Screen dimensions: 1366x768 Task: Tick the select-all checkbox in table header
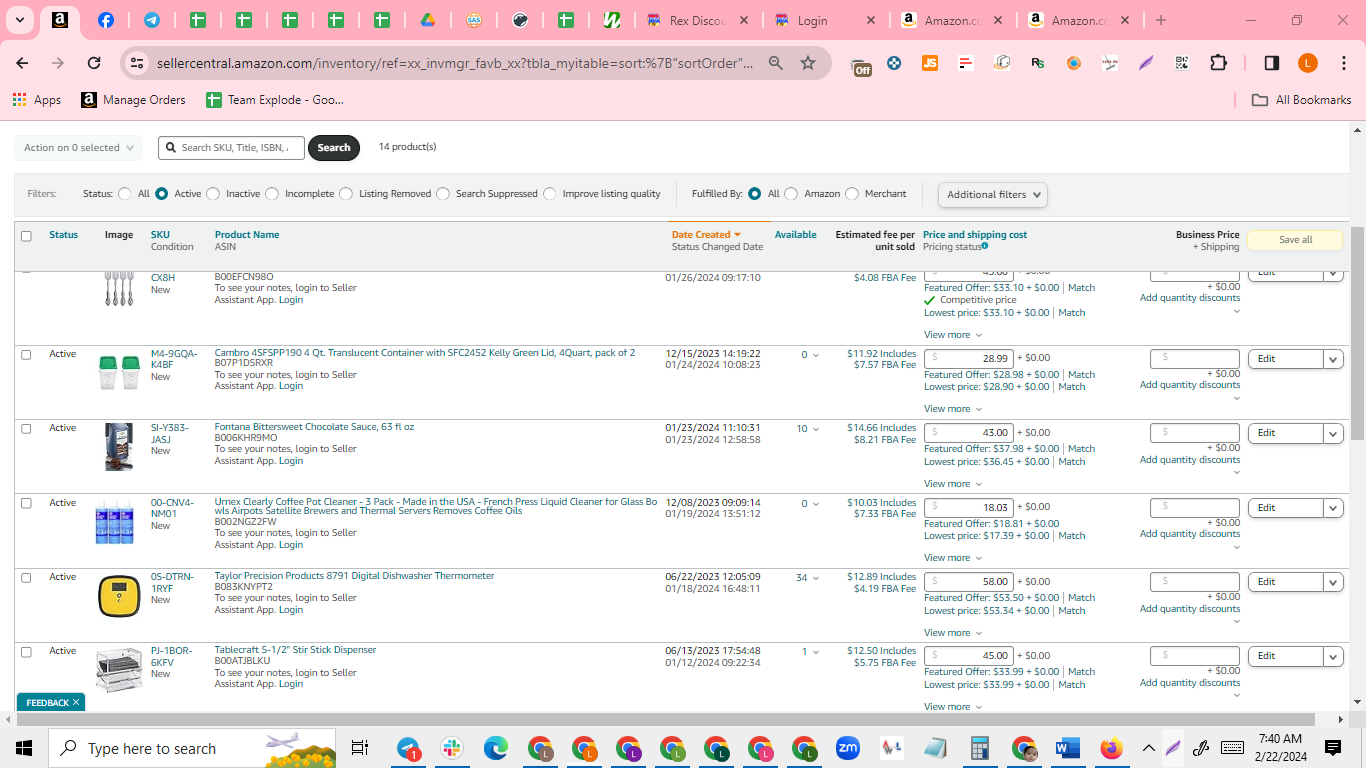[26, 236]
